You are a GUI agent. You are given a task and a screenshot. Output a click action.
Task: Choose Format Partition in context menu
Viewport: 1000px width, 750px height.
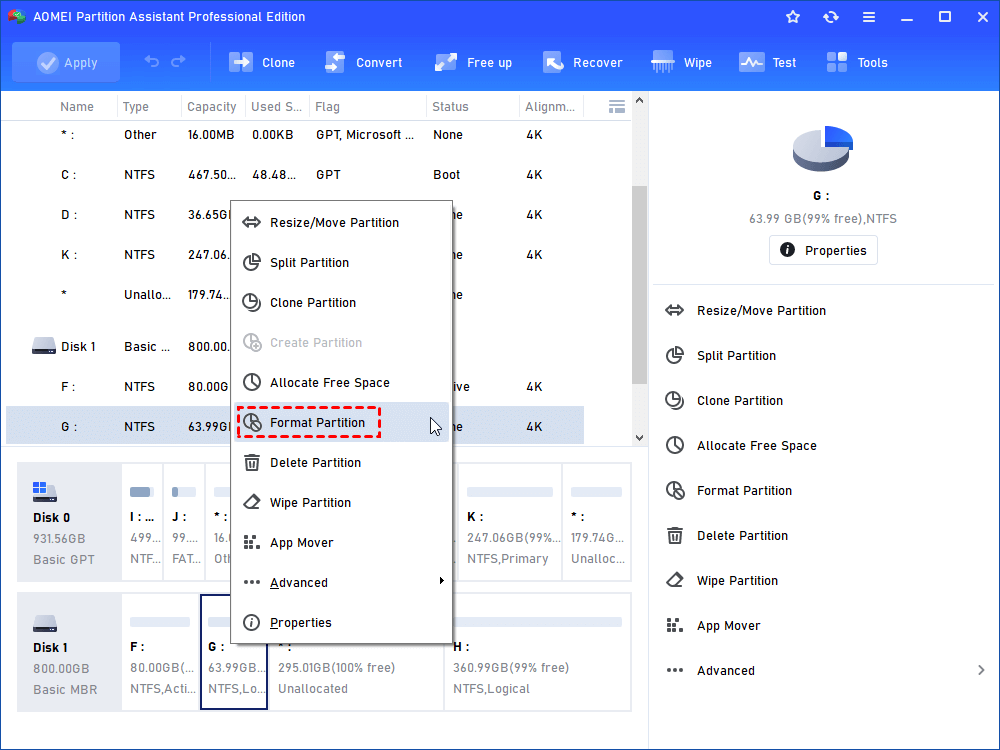coord(342,423)
